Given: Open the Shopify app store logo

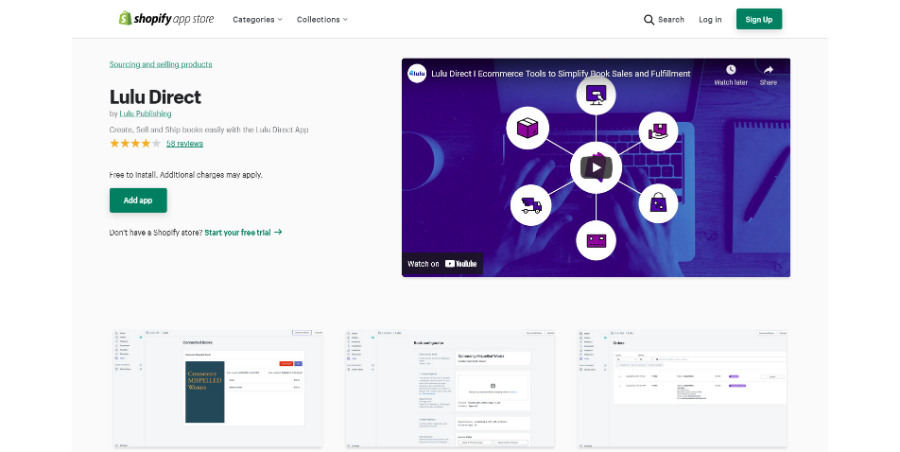Looking at the screenshot, I should click(166, 19).
